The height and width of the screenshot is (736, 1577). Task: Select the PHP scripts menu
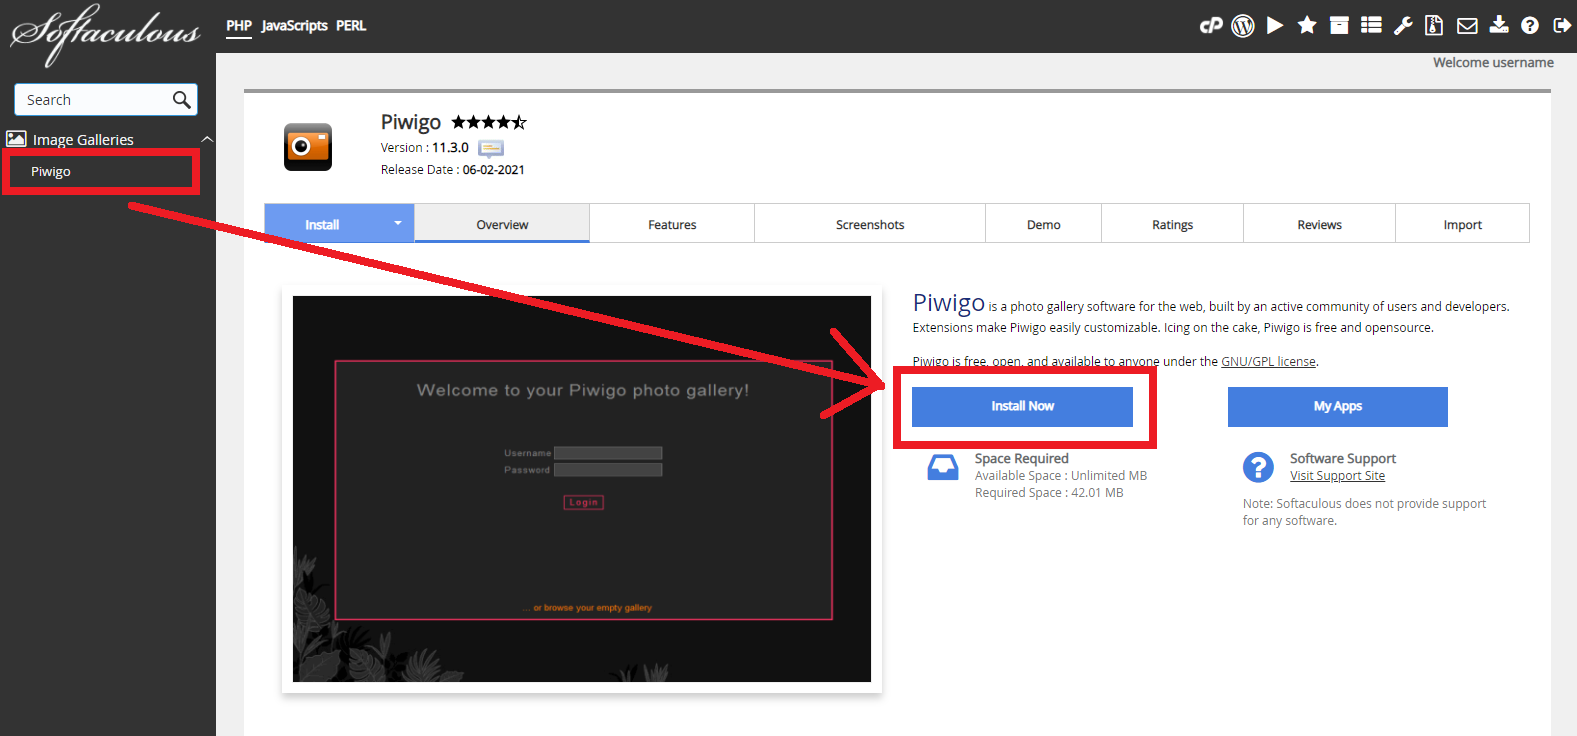239,26
